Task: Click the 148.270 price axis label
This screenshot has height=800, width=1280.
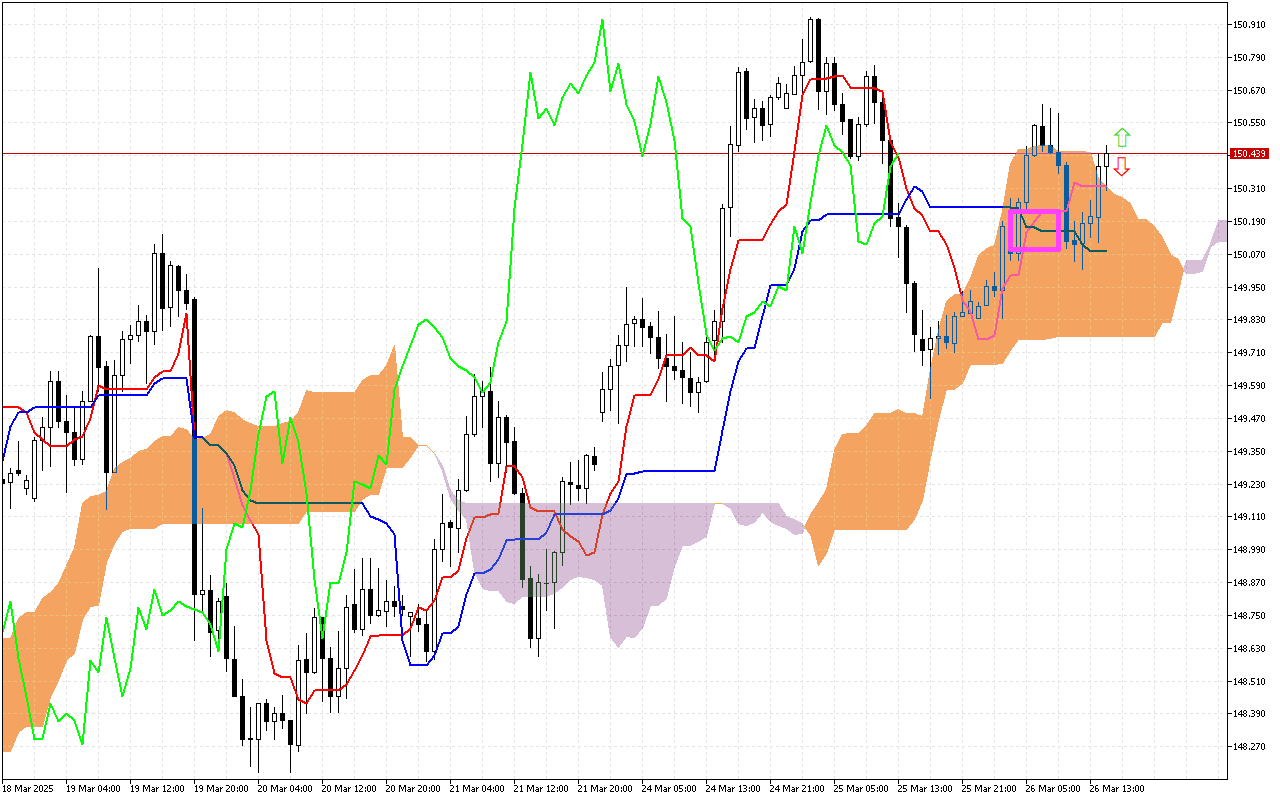Action: coord(1249,747)
